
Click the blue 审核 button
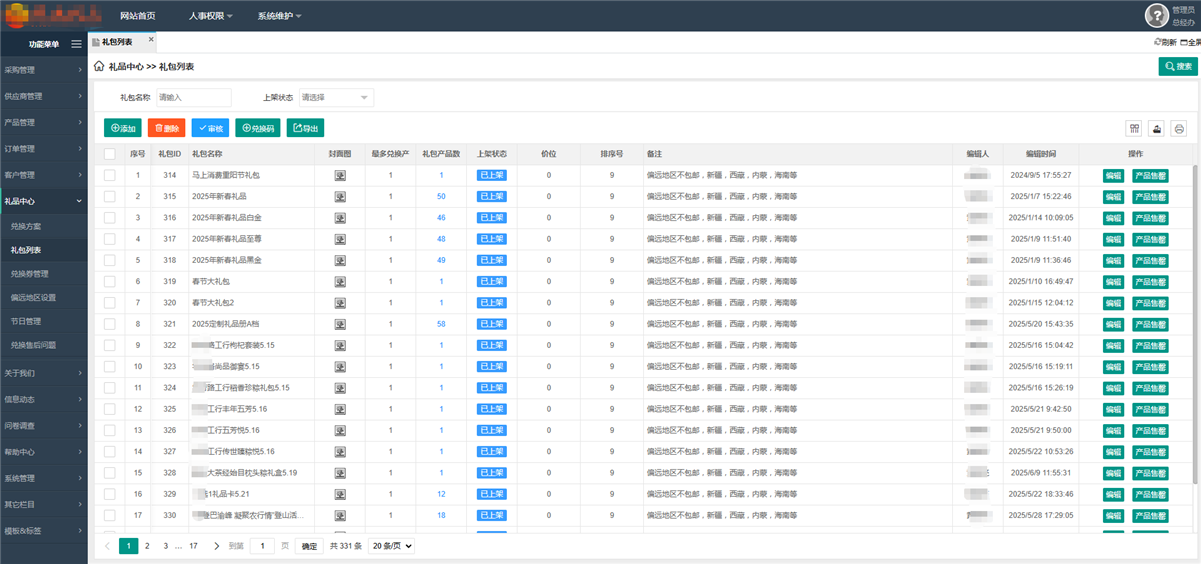(x=210, y=128)
